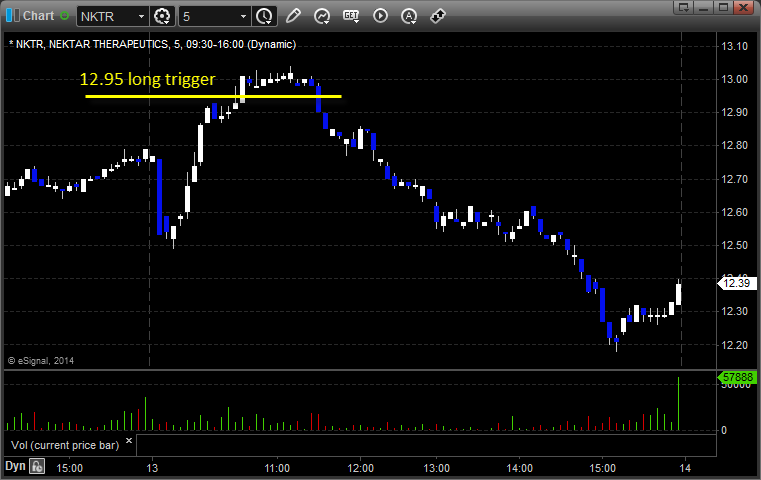Click the pop-out window icon
761x480 pixels.
(684, 7)
